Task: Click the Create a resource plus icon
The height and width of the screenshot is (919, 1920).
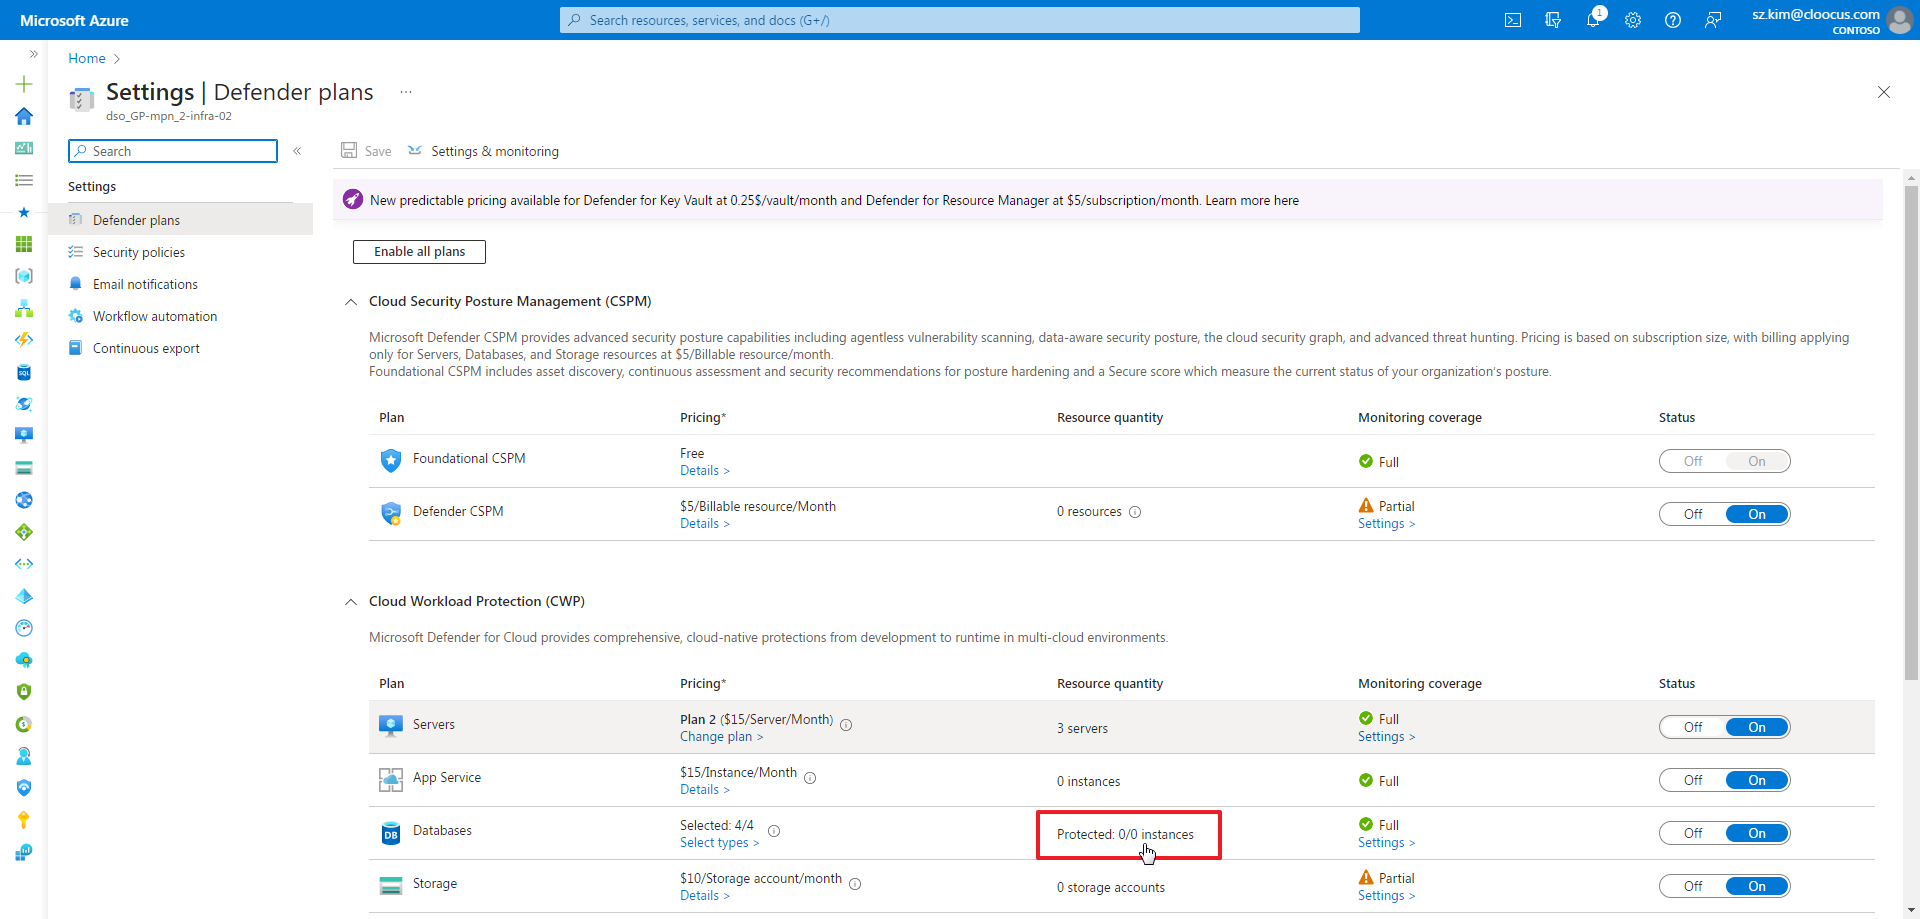Action: click(x=24, y=84)
